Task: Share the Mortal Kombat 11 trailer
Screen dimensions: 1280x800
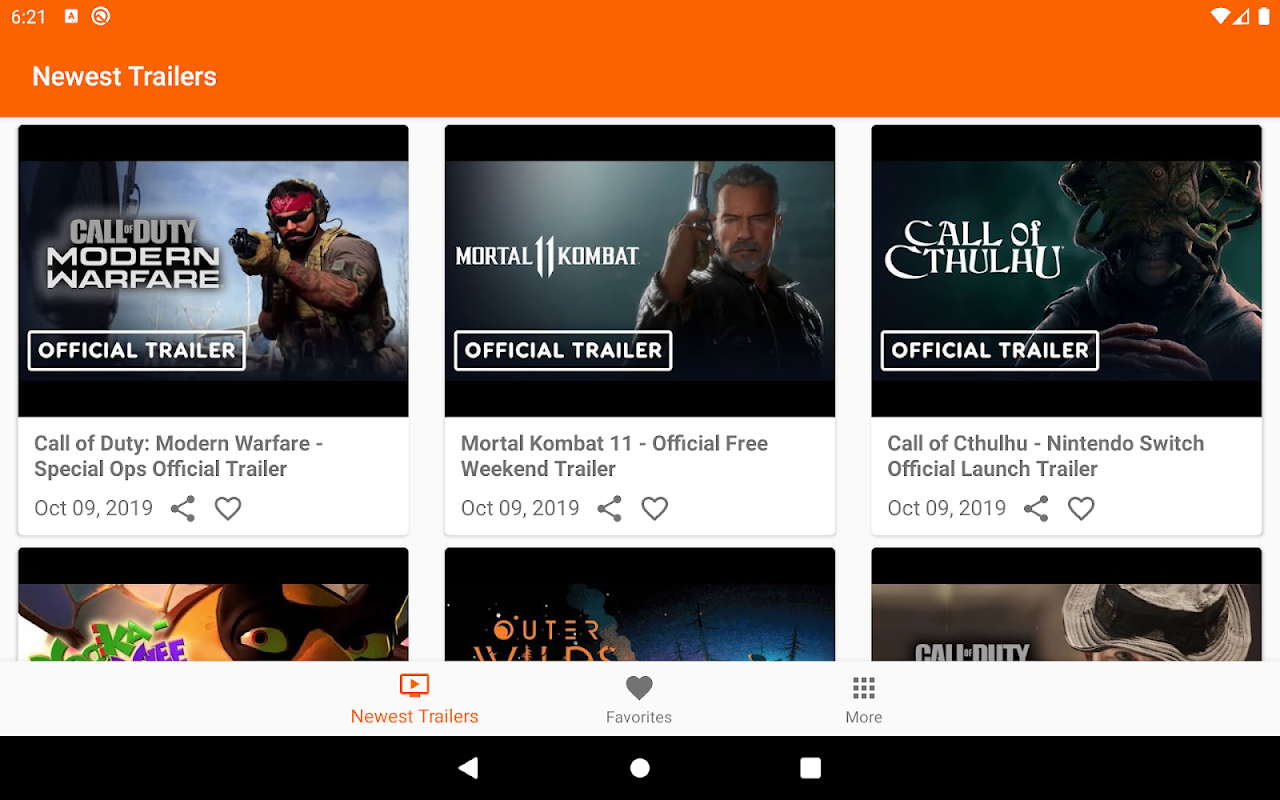Action: tap(609, 509)
